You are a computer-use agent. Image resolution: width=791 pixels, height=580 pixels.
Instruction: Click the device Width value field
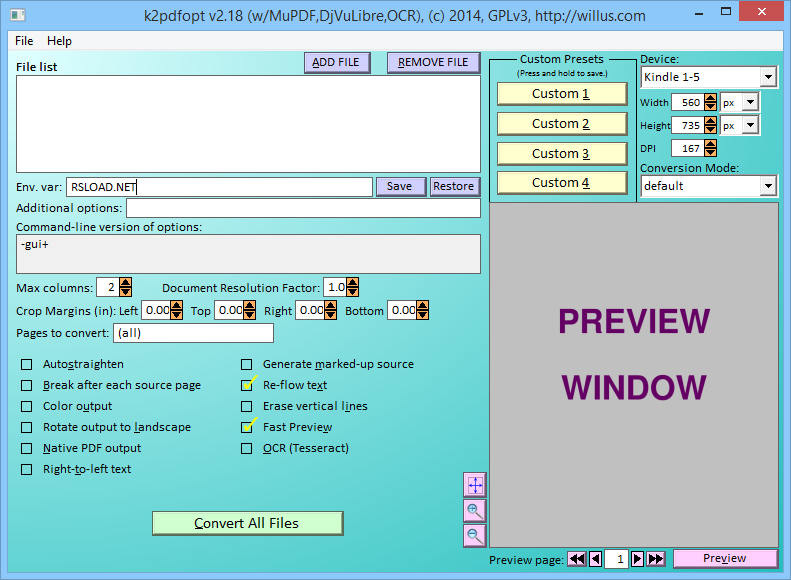click(688, 102)
